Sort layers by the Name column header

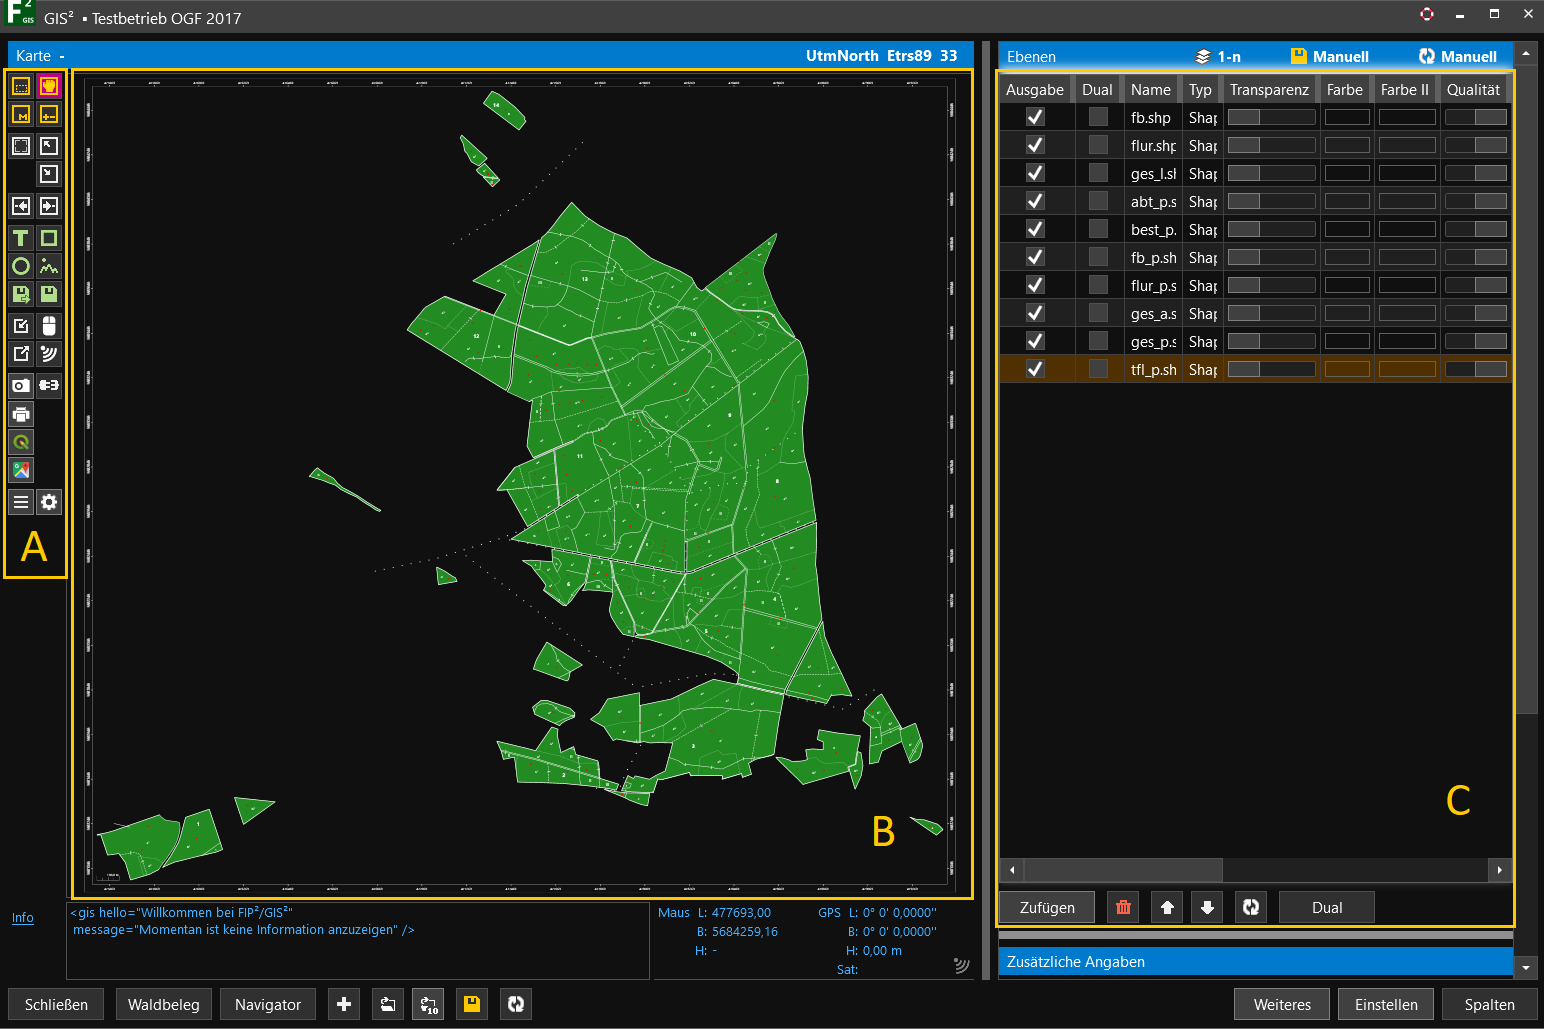click(1150, 90)
